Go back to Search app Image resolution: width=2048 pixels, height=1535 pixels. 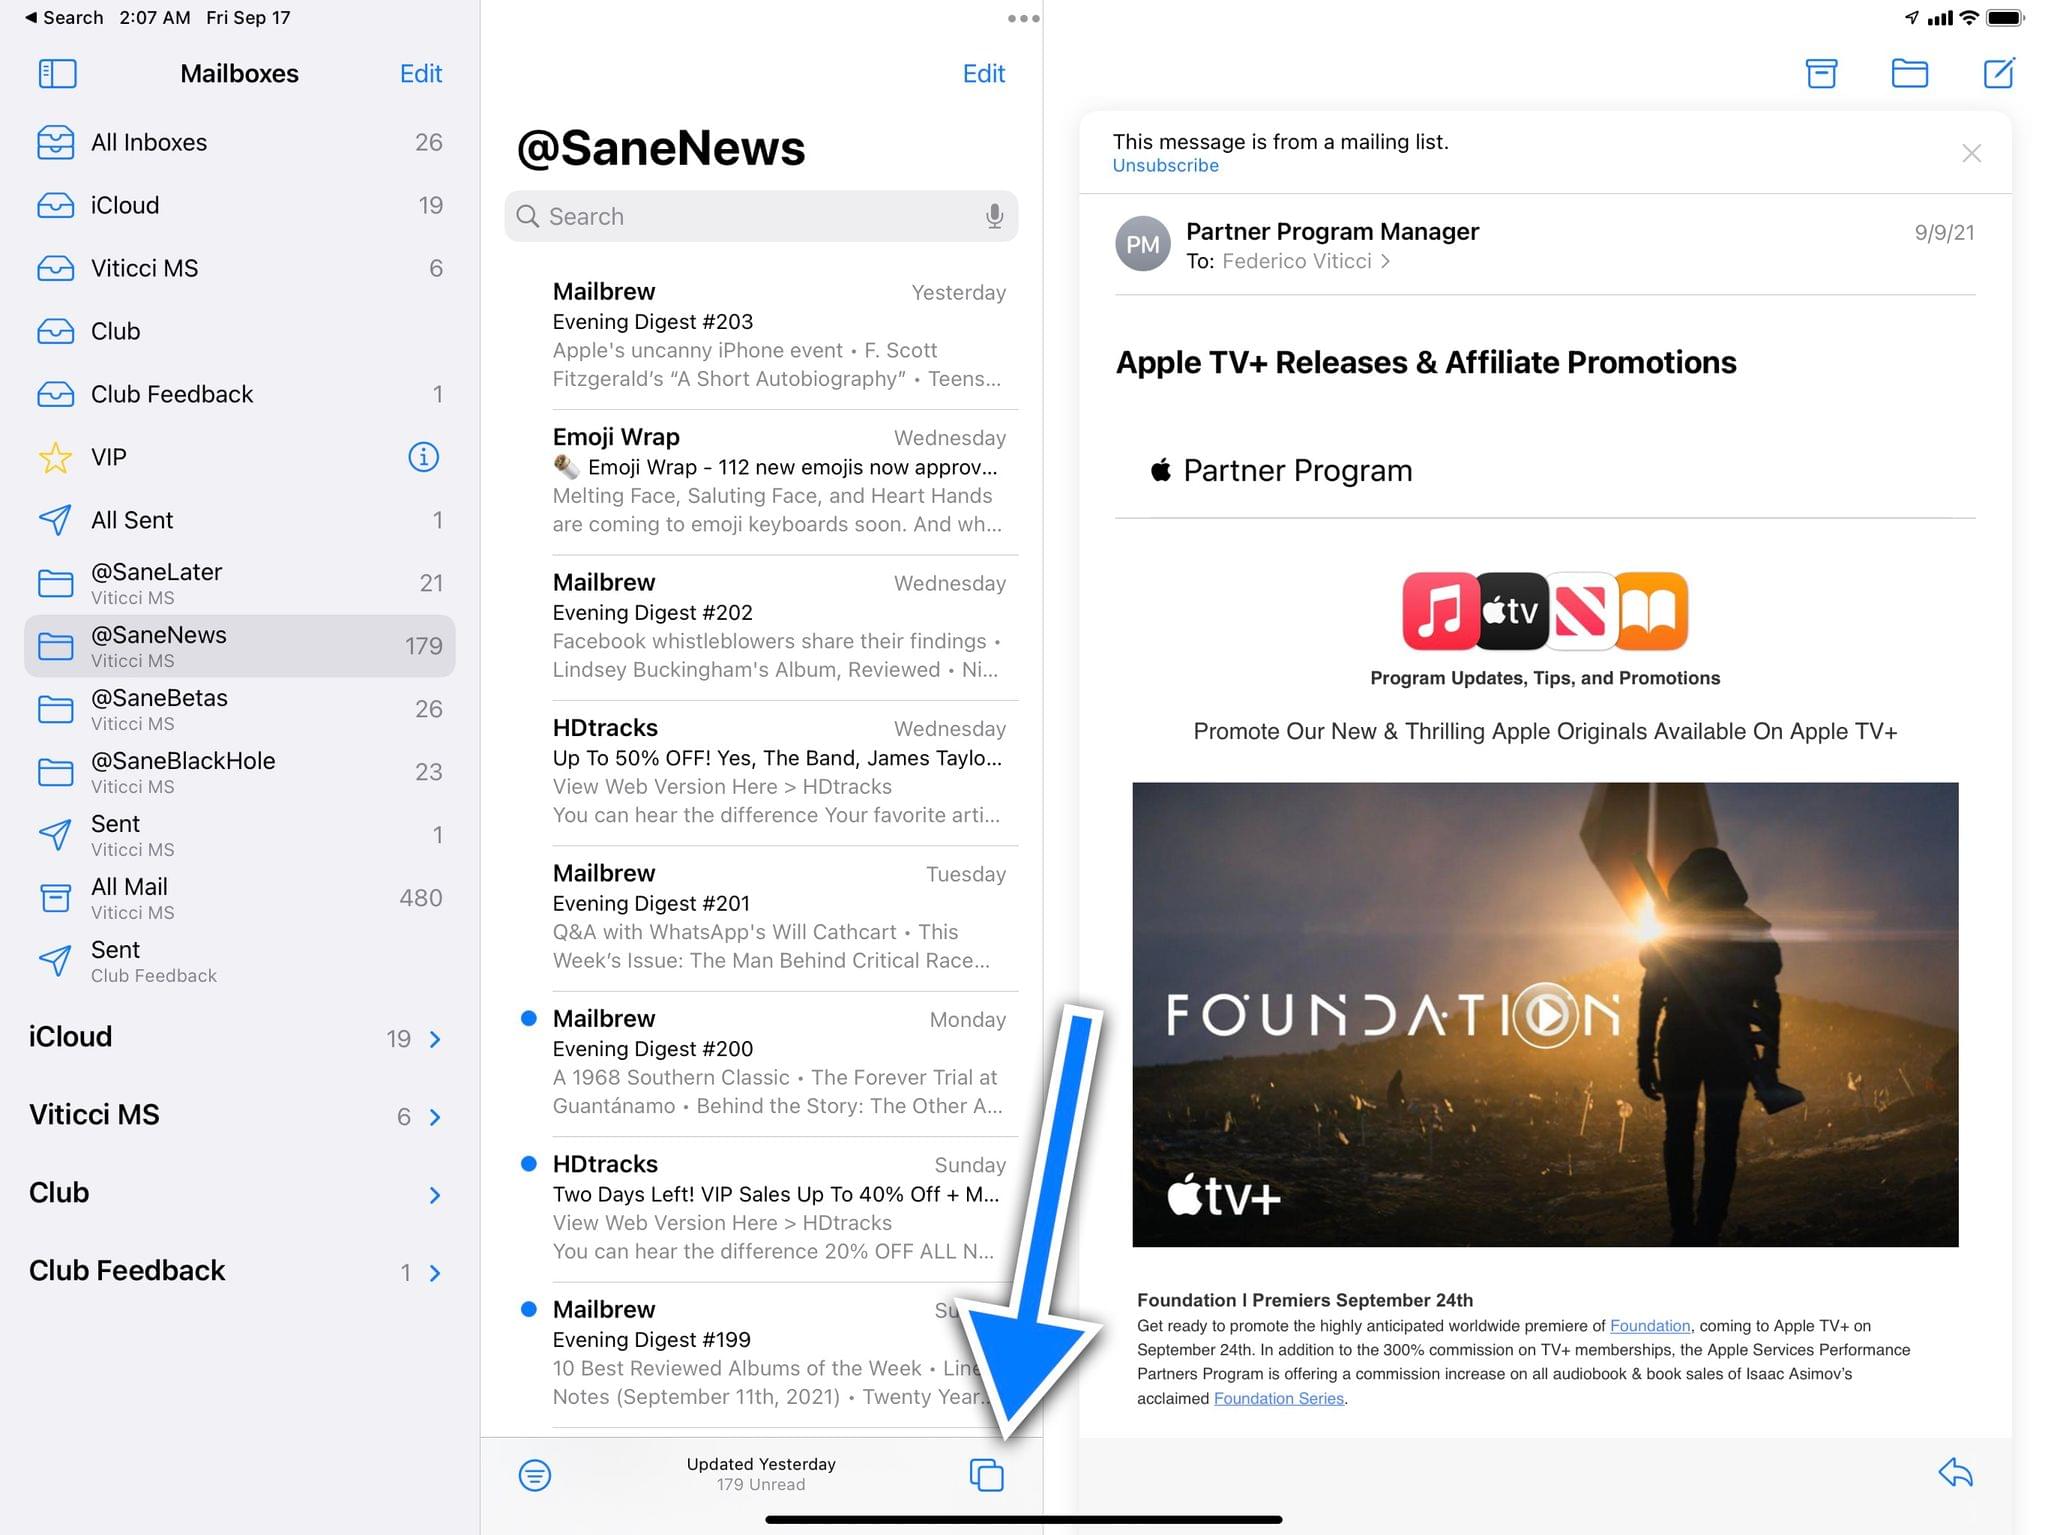[x=64, y=17]
